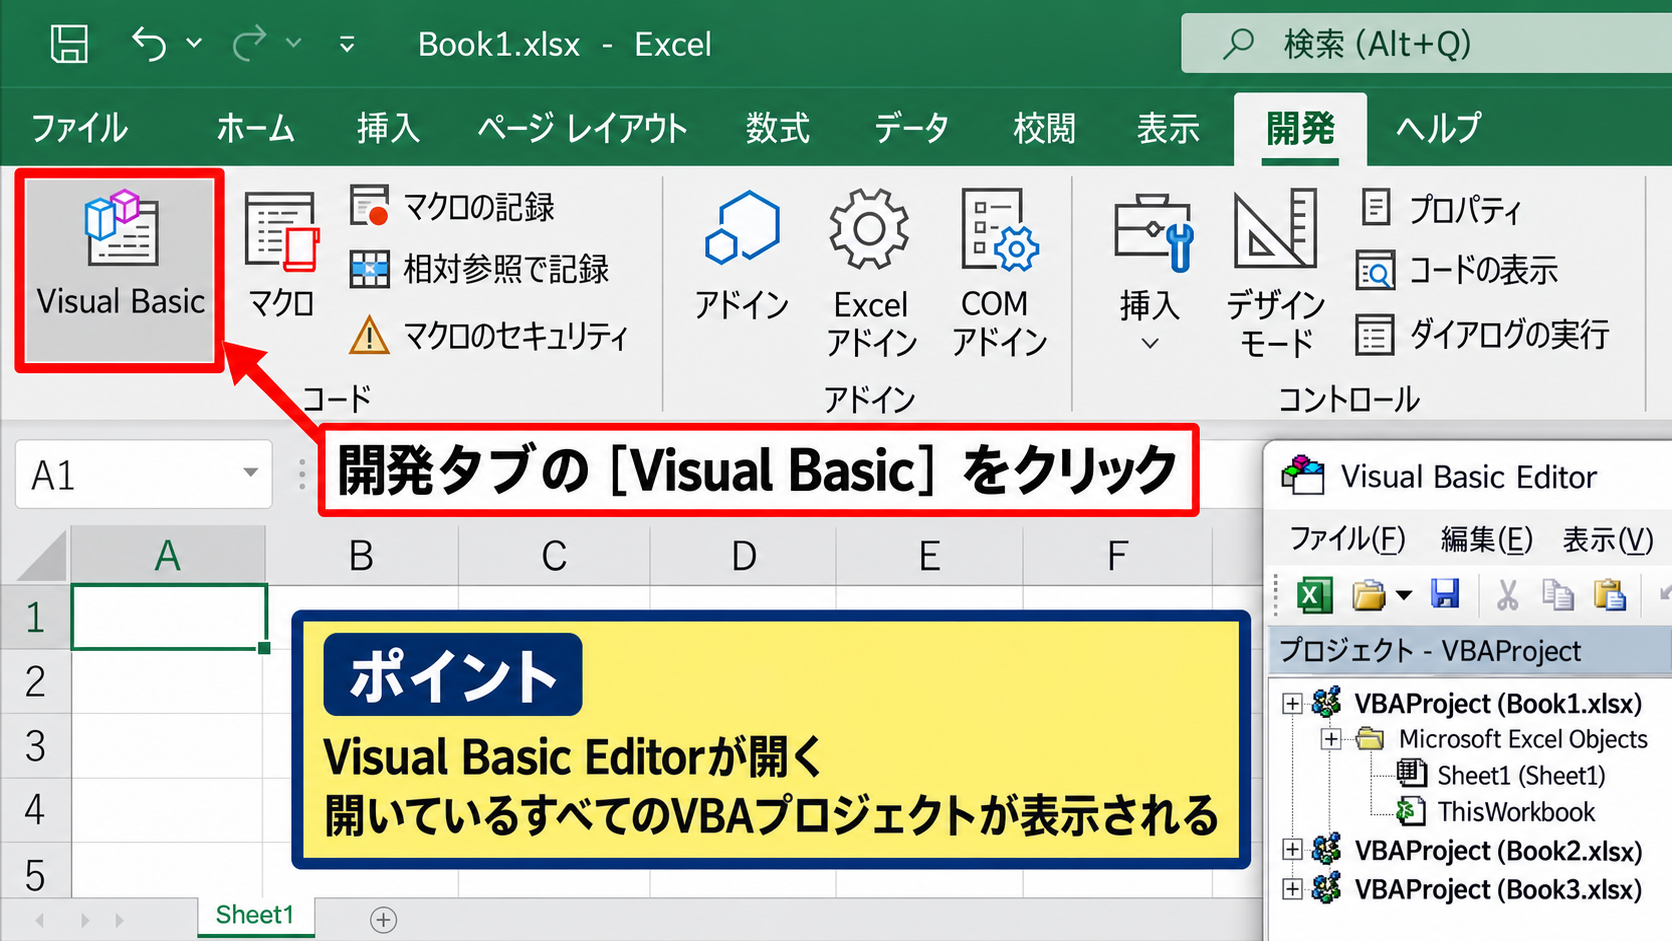Viewport: 1672px width, 941px height.
Task: Click the new sheet plus button
Action: pos(384,919)
